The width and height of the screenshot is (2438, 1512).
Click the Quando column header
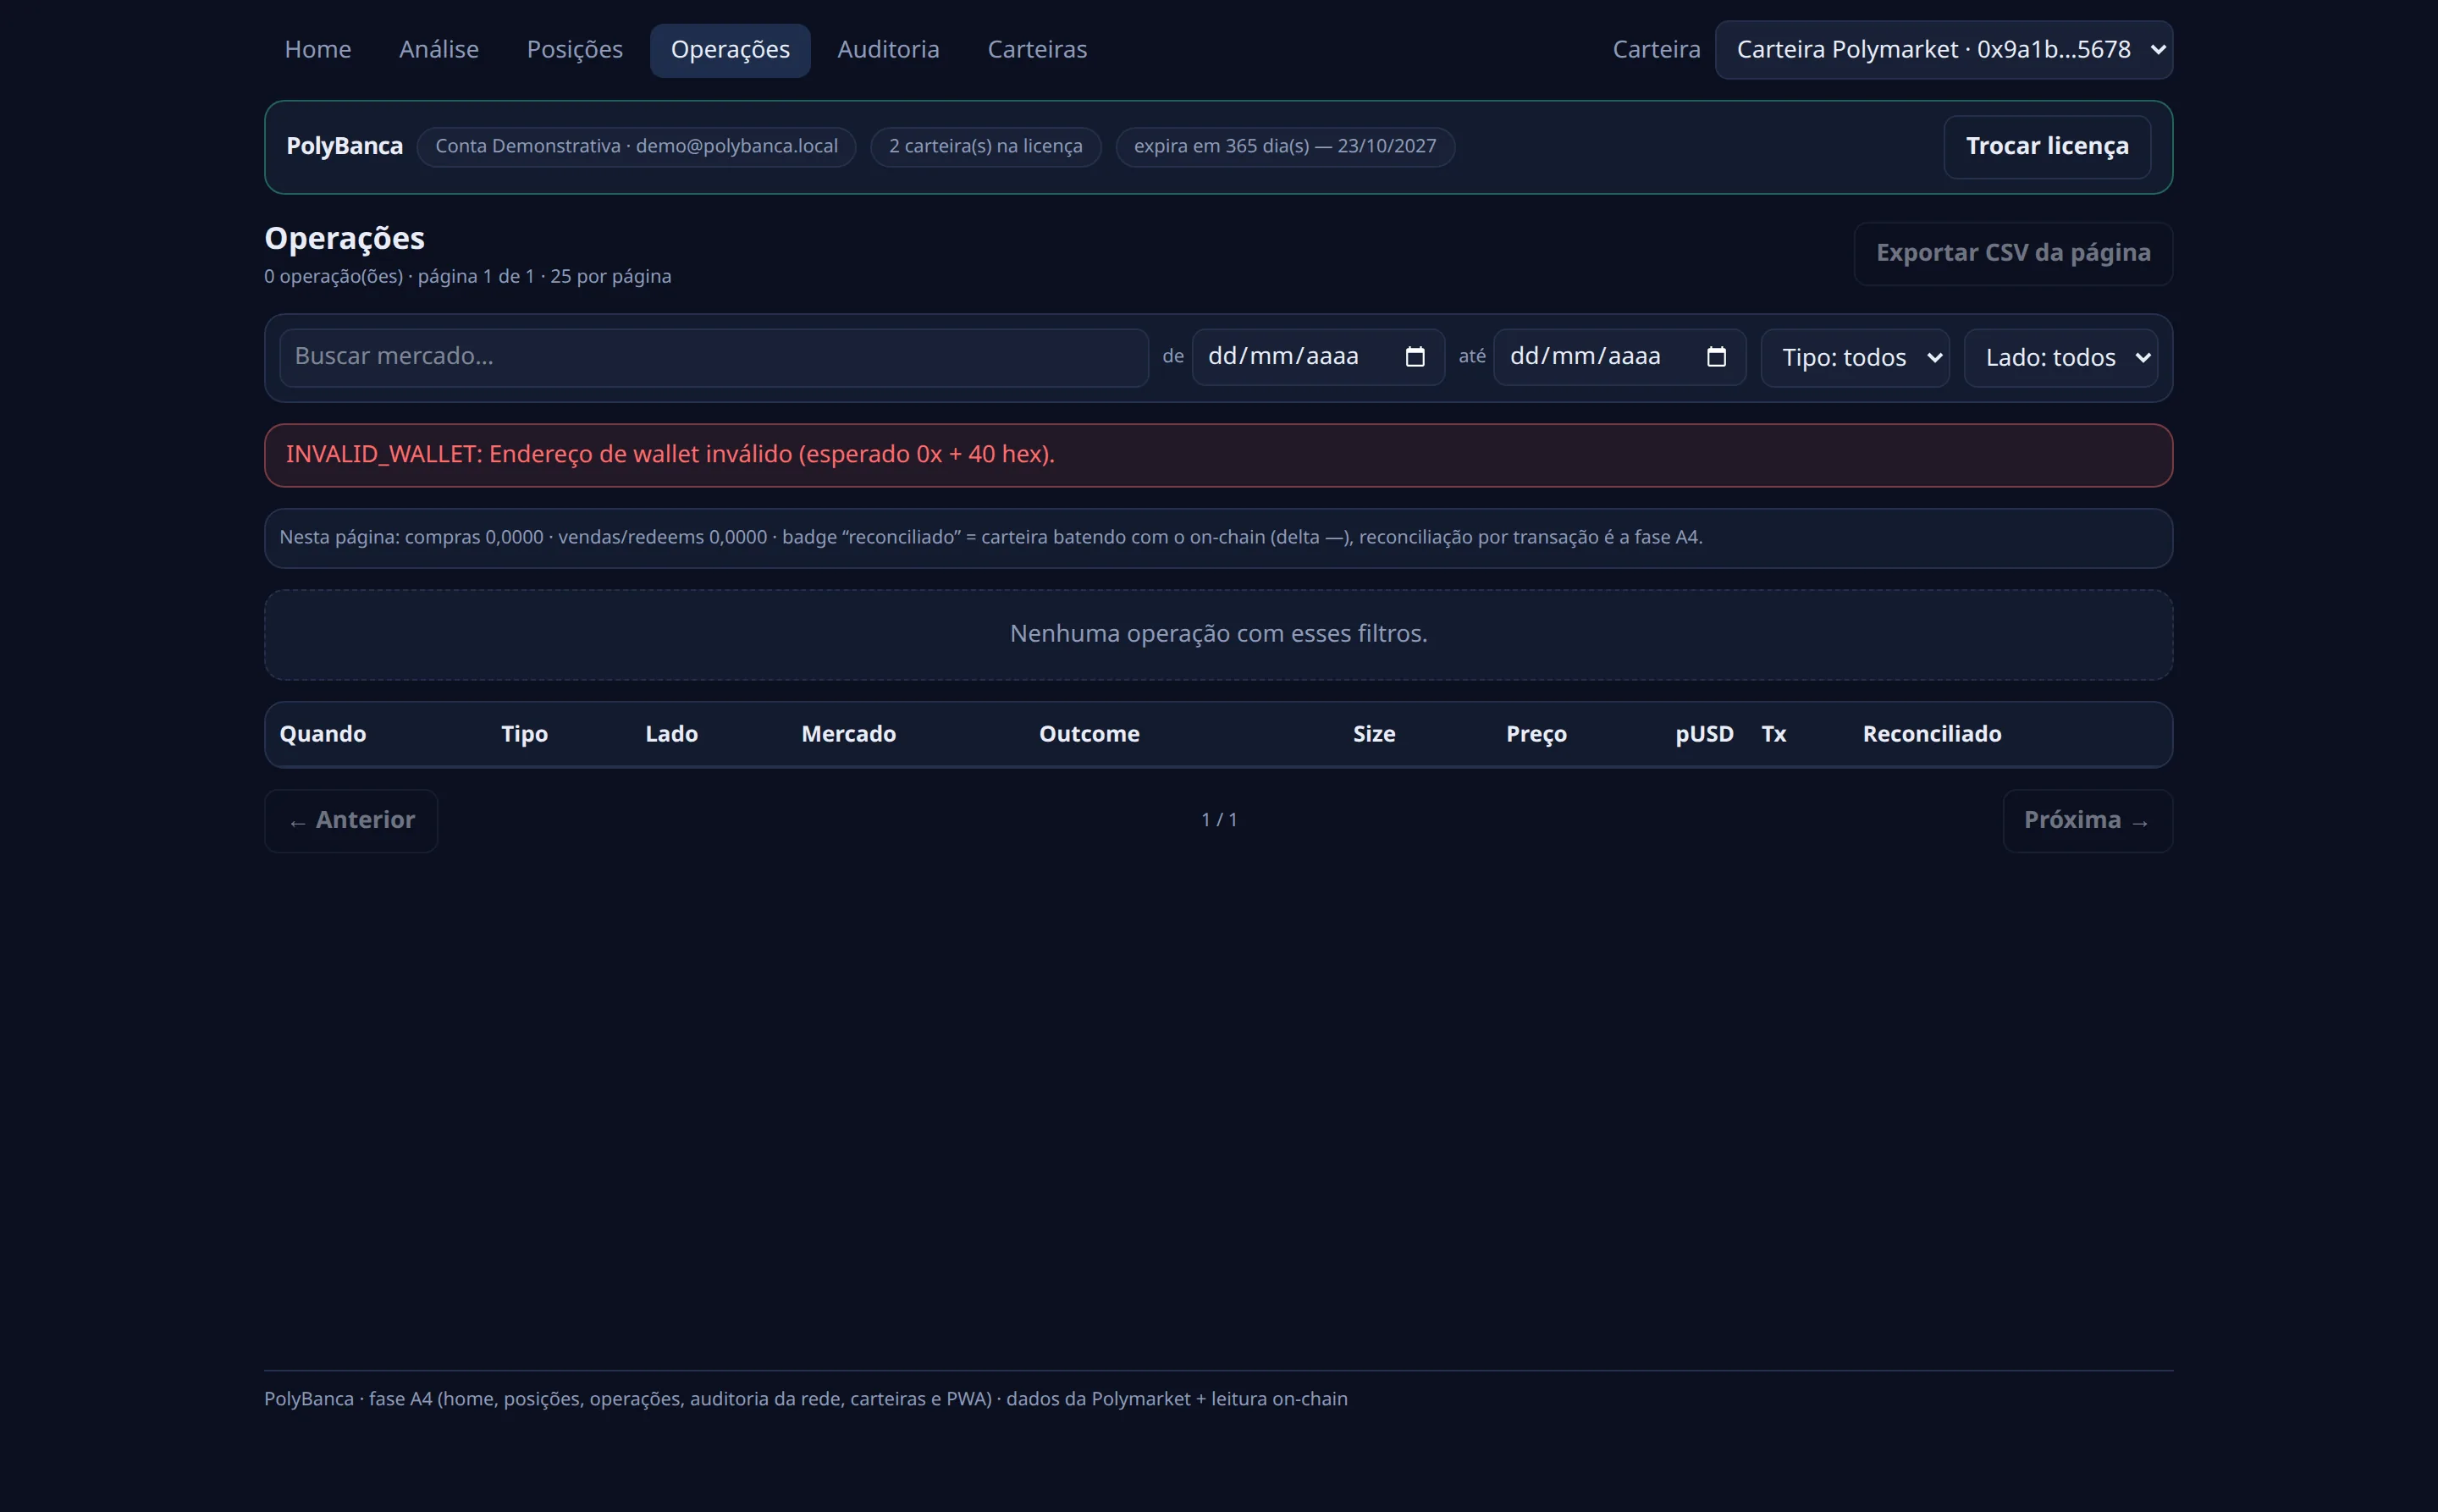click(x=323, y=734)
